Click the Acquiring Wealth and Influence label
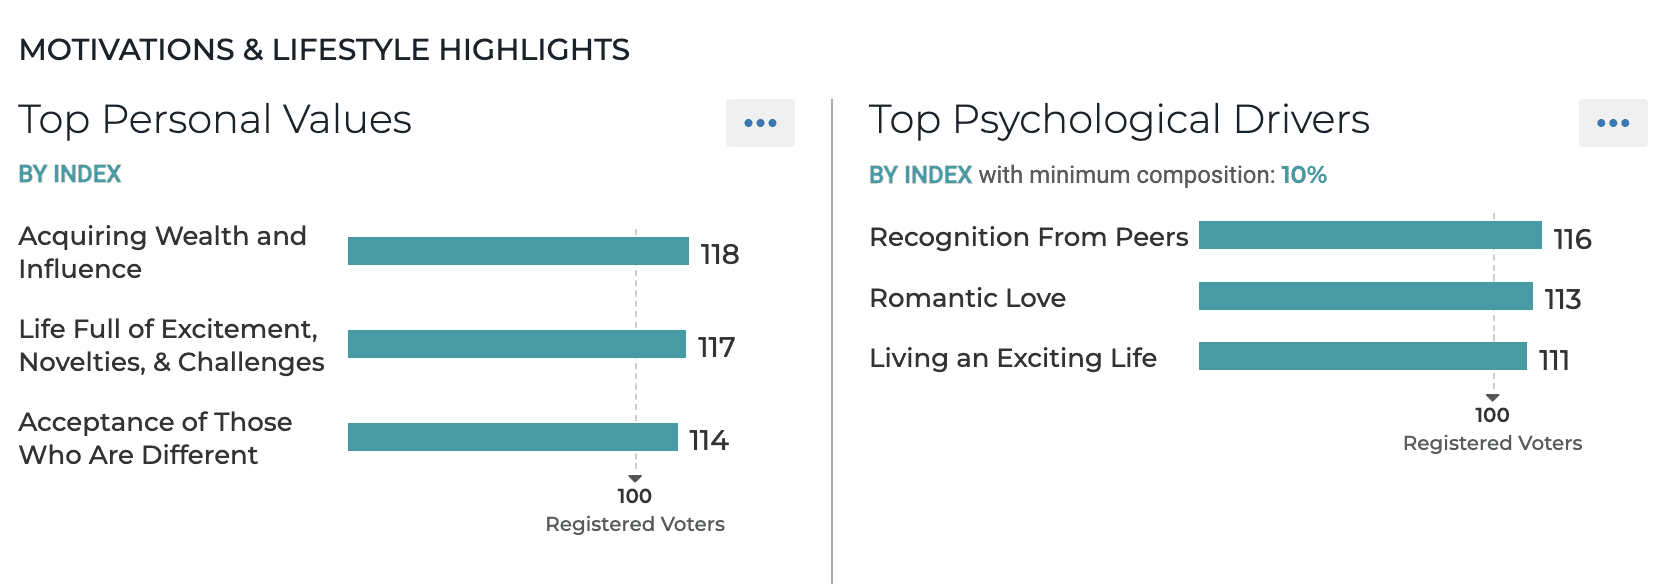 (x=163, y=252)
